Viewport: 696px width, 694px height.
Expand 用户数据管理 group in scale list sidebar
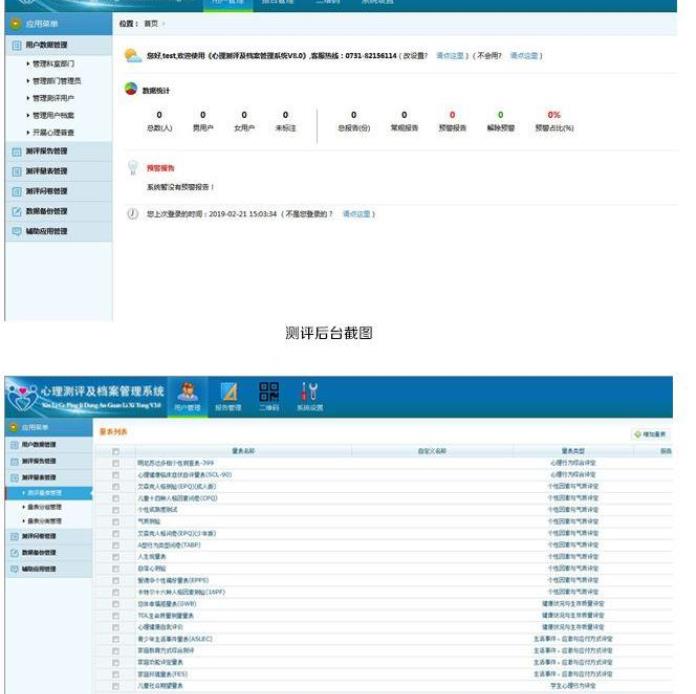tap(49, 444)
